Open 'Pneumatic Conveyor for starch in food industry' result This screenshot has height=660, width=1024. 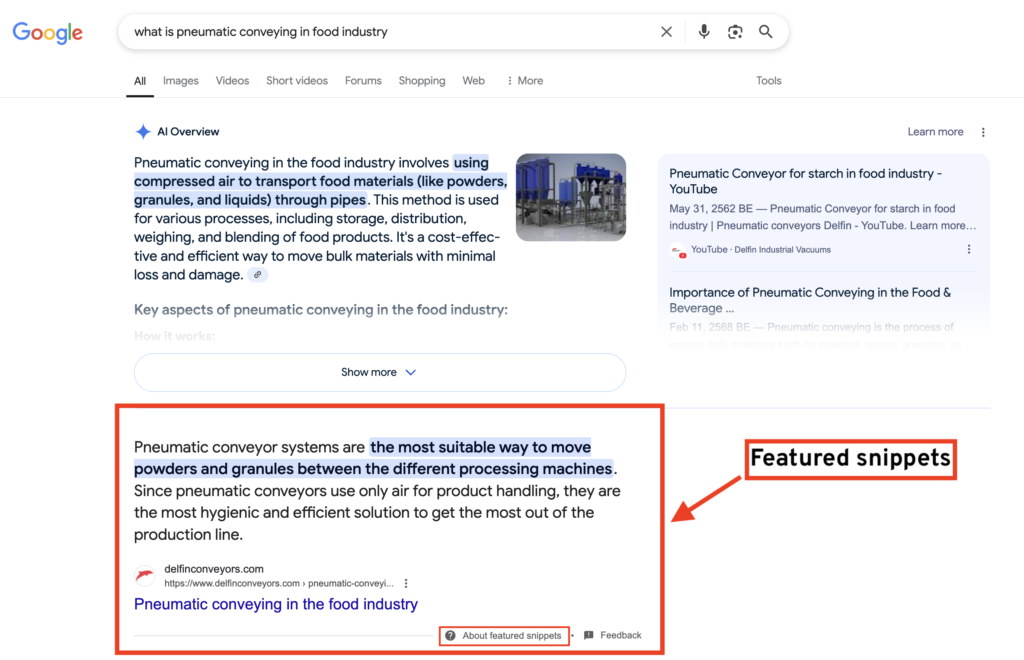pyautogui.click(x=805, y=181)
